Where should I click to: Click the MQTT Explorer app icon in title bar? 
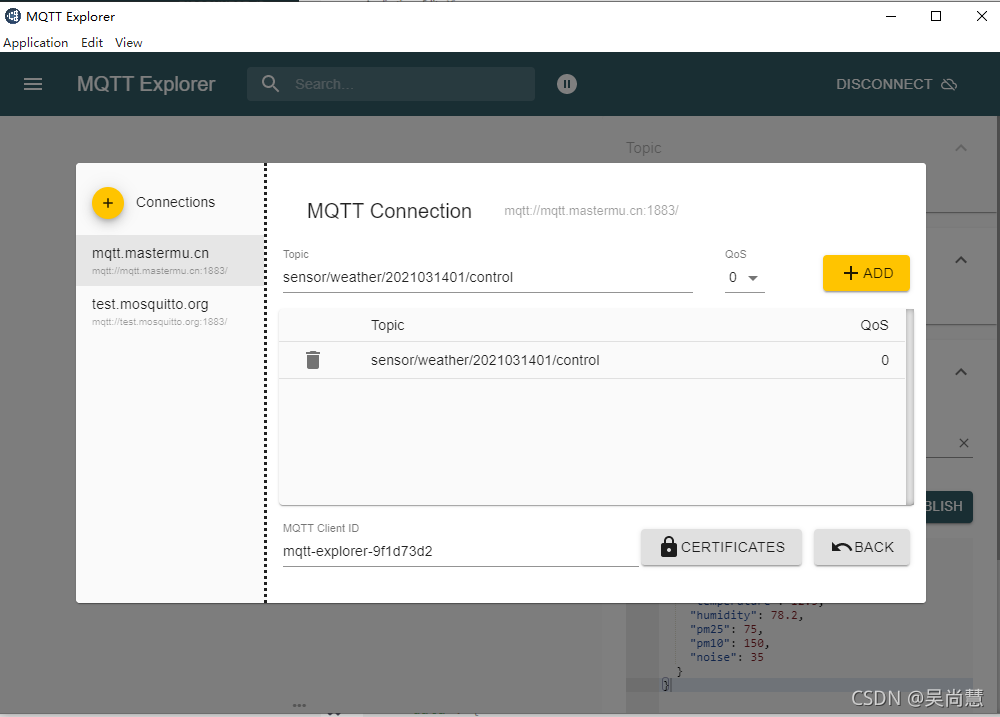tap(13, 16)
